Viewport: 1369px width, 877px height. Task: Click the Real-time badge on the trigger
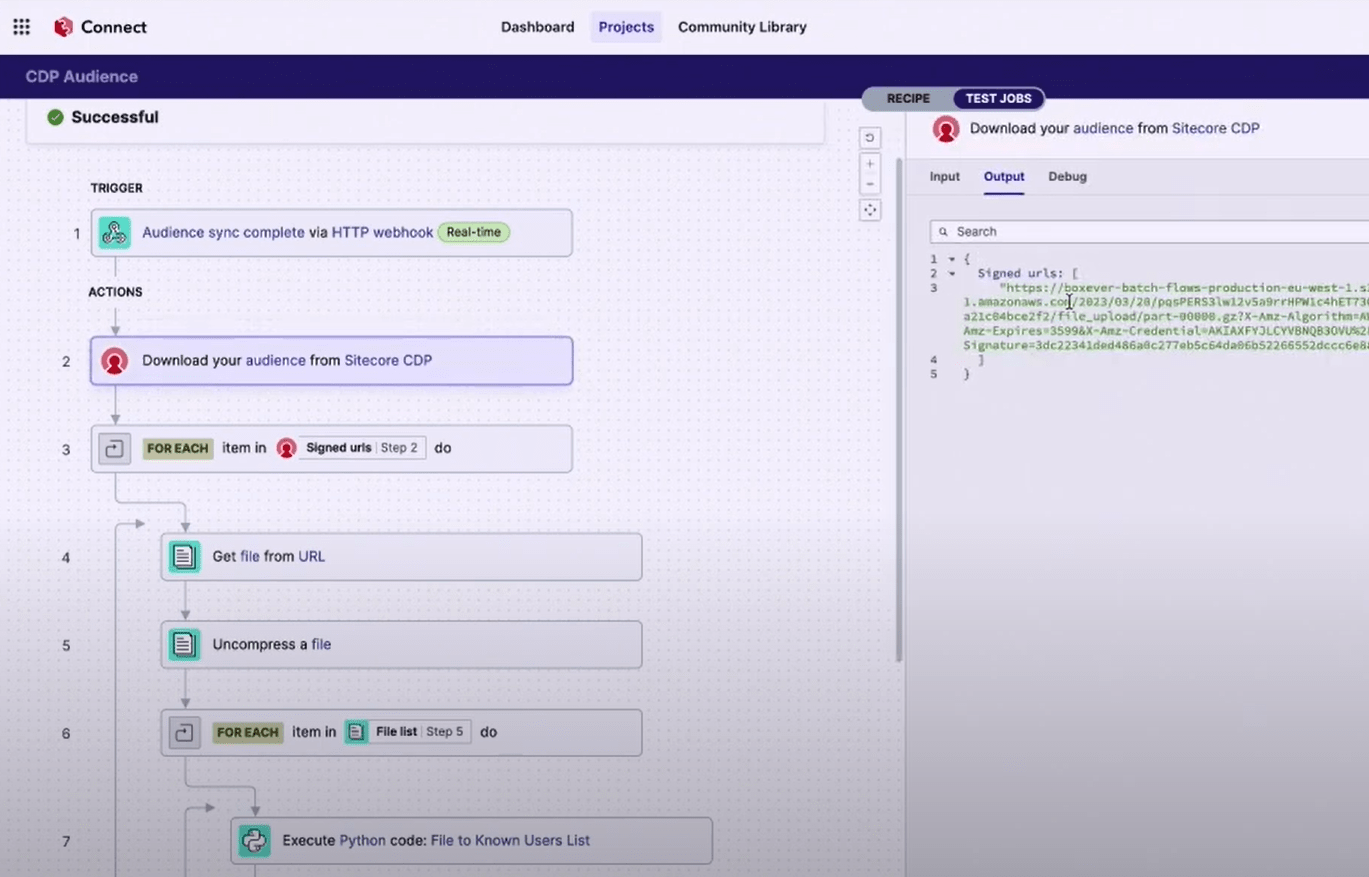[x=474, y=232]
